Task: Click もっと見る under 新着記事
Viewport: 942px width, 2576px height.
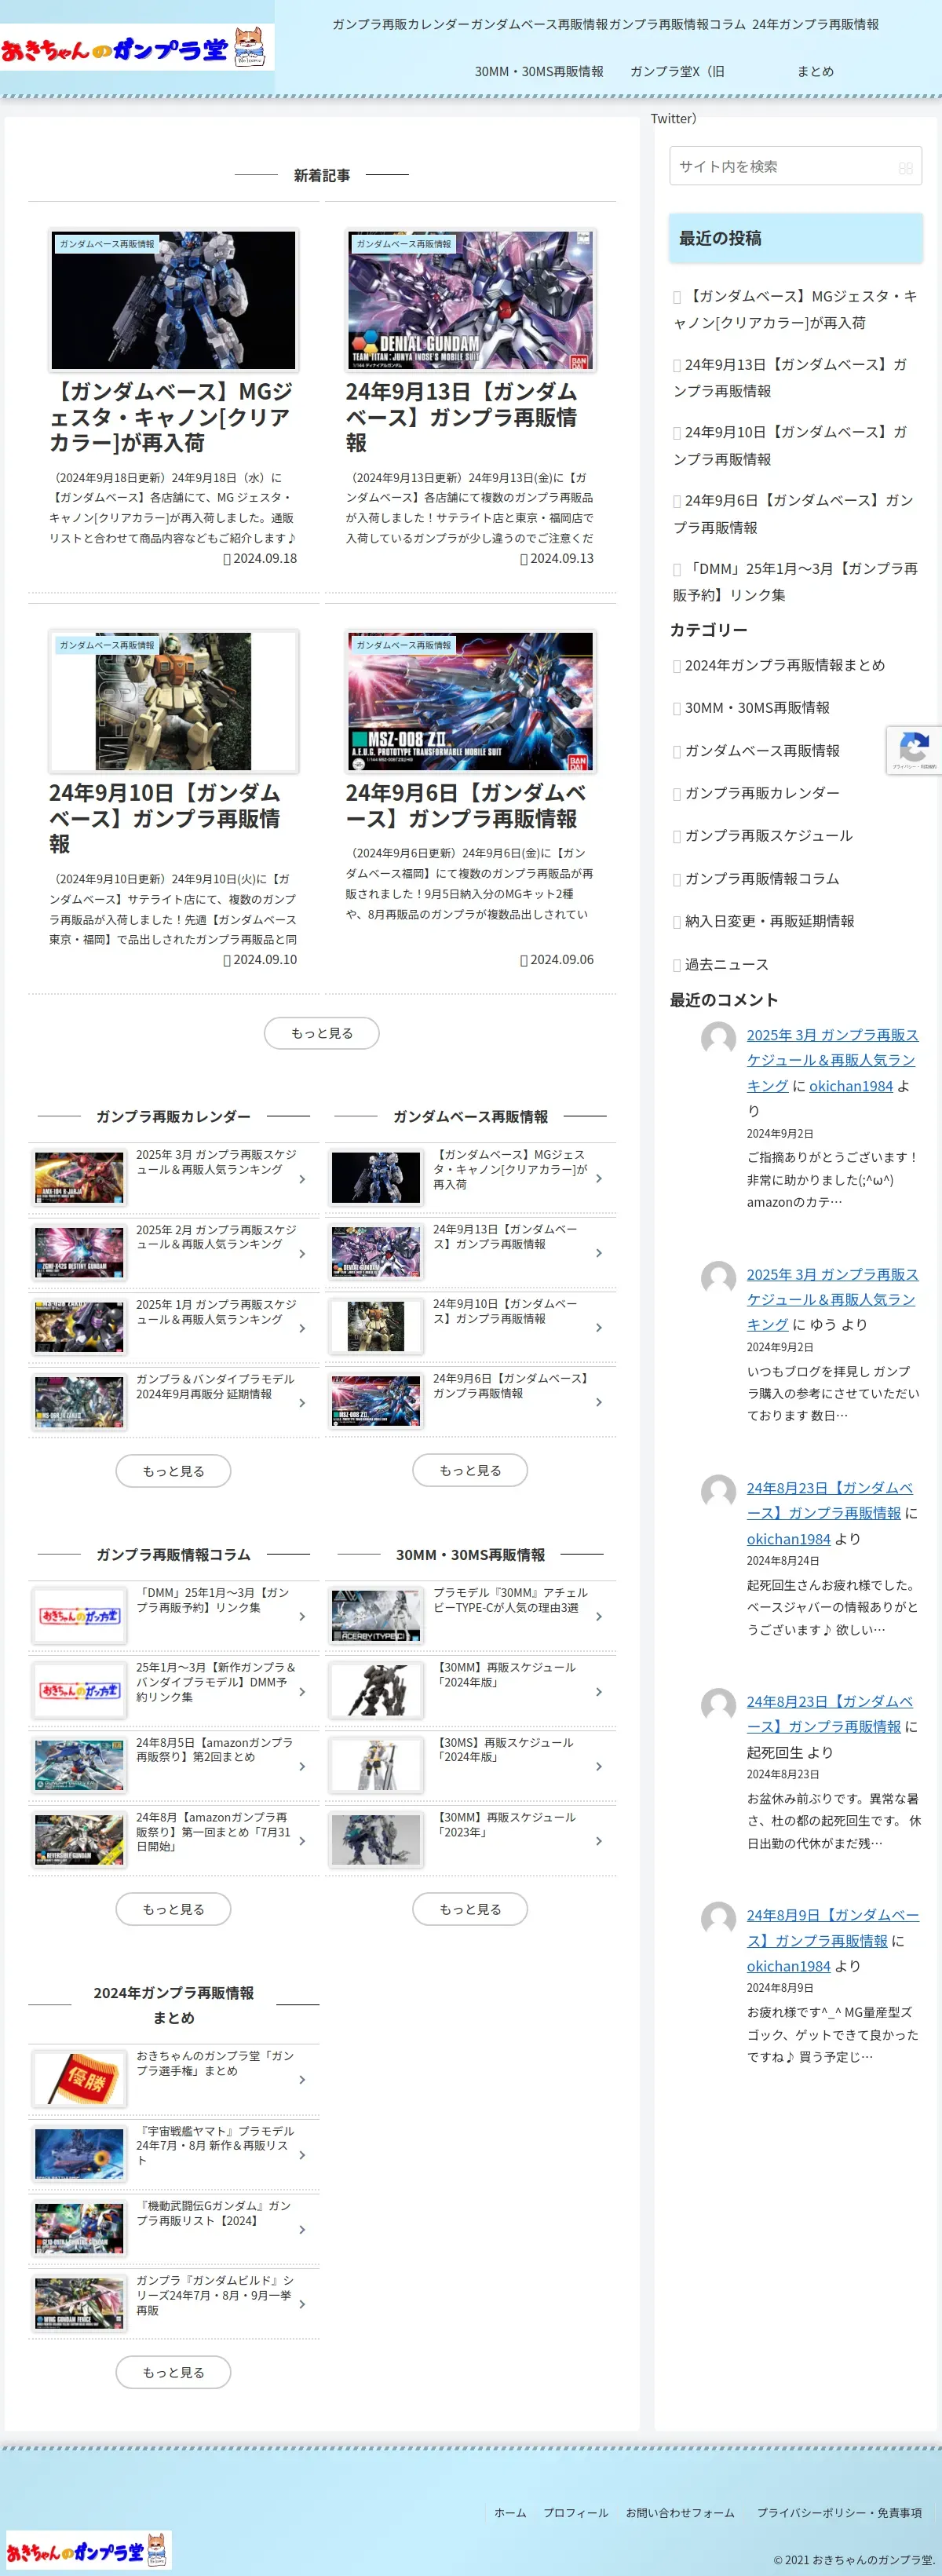Action: click(322, 1033)
